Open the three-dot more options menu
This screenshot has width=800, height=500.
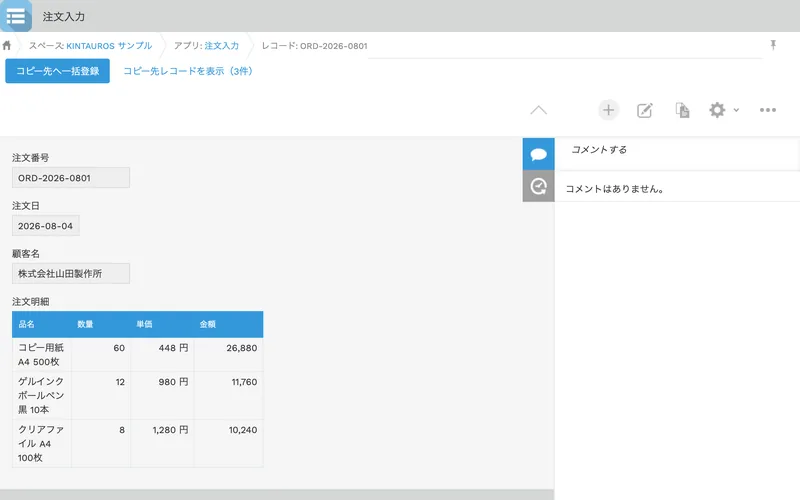pos(768,110)
